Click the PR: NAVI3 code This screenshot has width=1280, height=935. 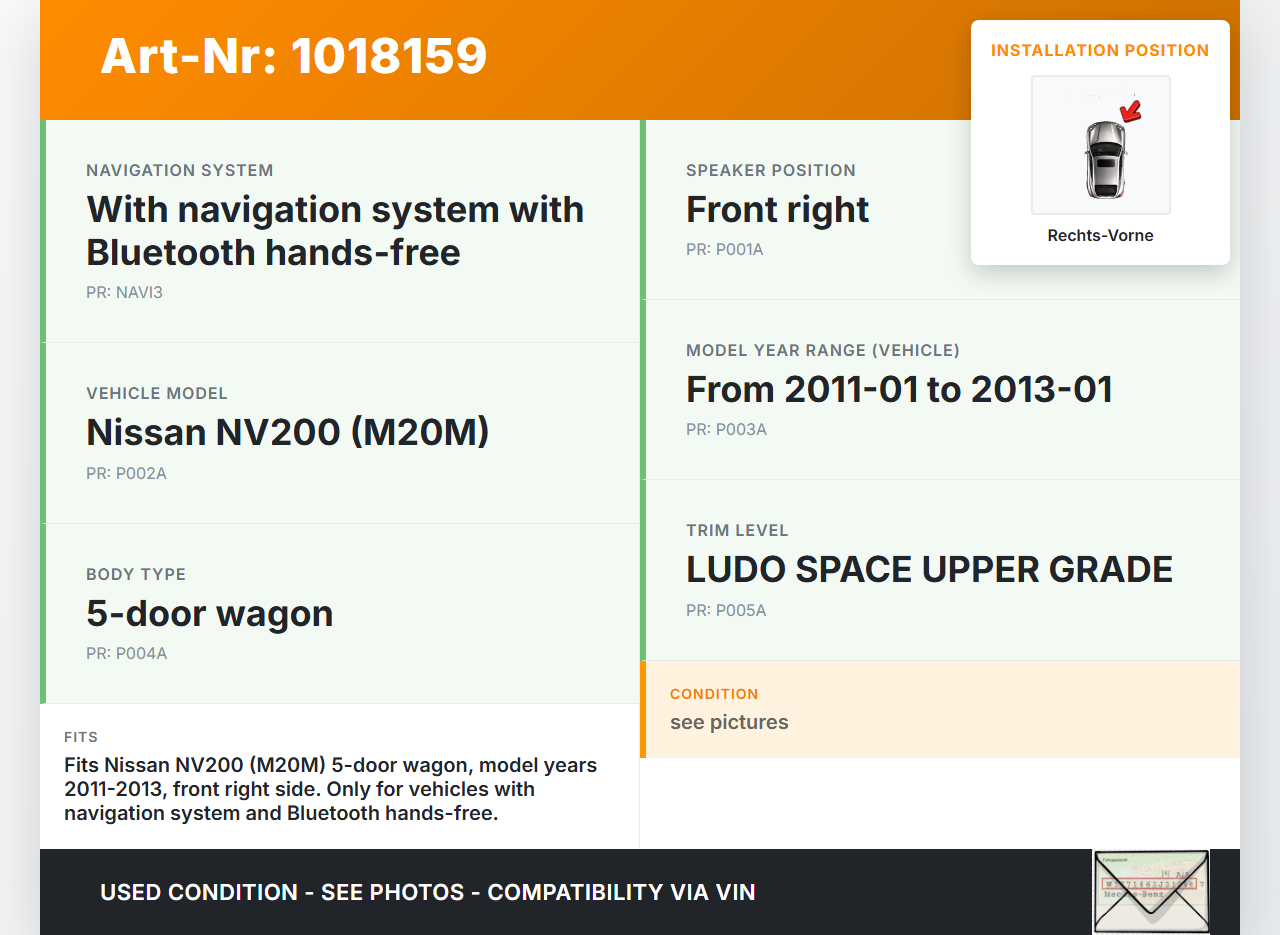click(124, 293)
